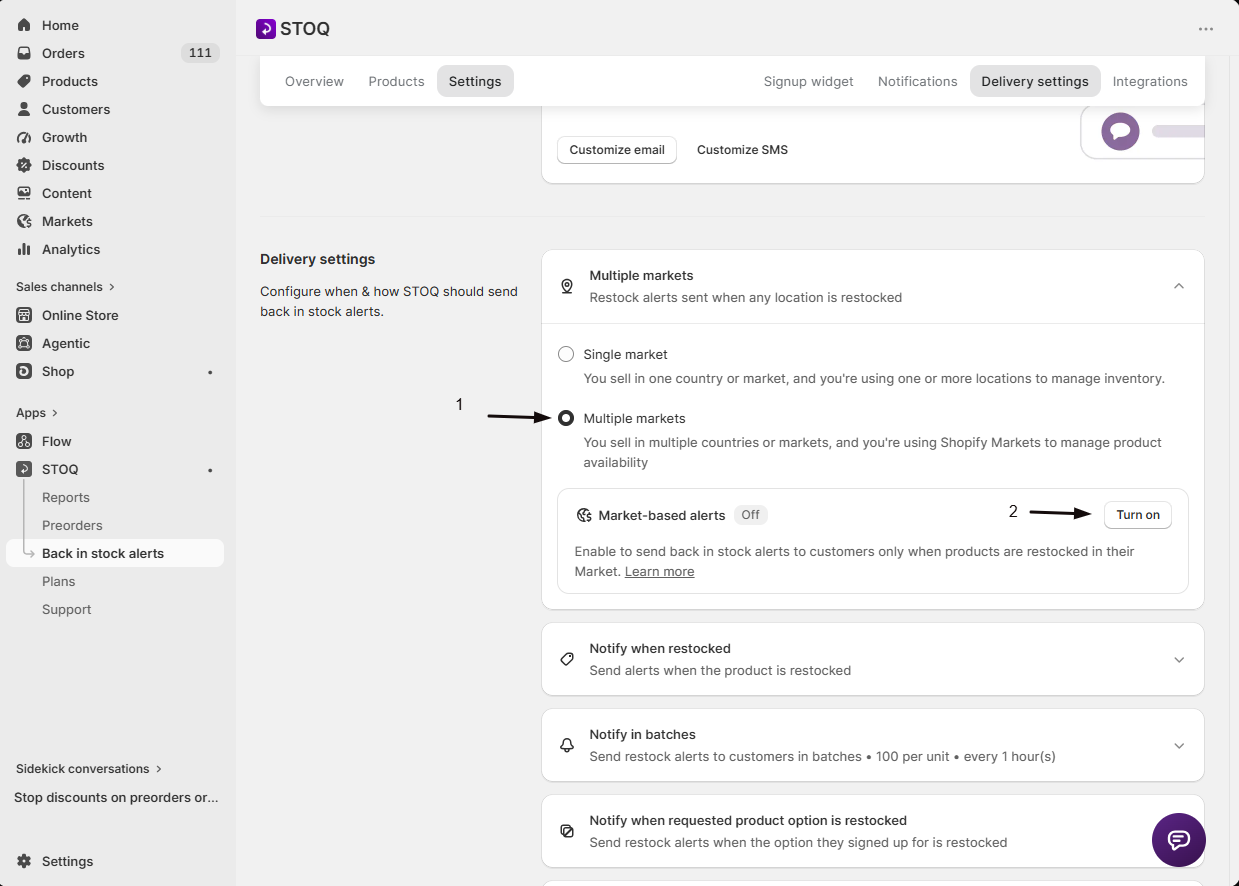The height and width of the screenshot is (886, 1239).
Task: Click the Delivery settings heading
Action: coord(318,259)
